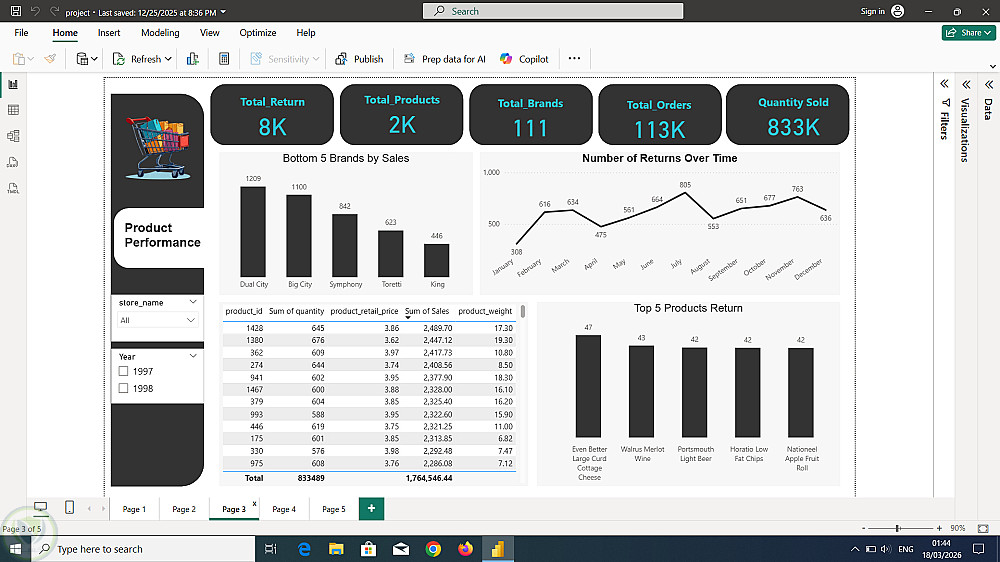Screen dimensions: 1000x562
Task: Switch to Report view in the left sidebar
Action: coord(13,84)
